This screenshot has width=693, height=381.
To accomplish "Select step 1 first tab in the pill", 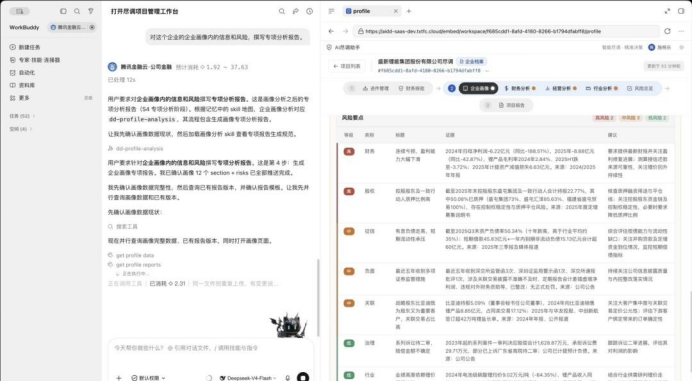I will tap(376, 88).
